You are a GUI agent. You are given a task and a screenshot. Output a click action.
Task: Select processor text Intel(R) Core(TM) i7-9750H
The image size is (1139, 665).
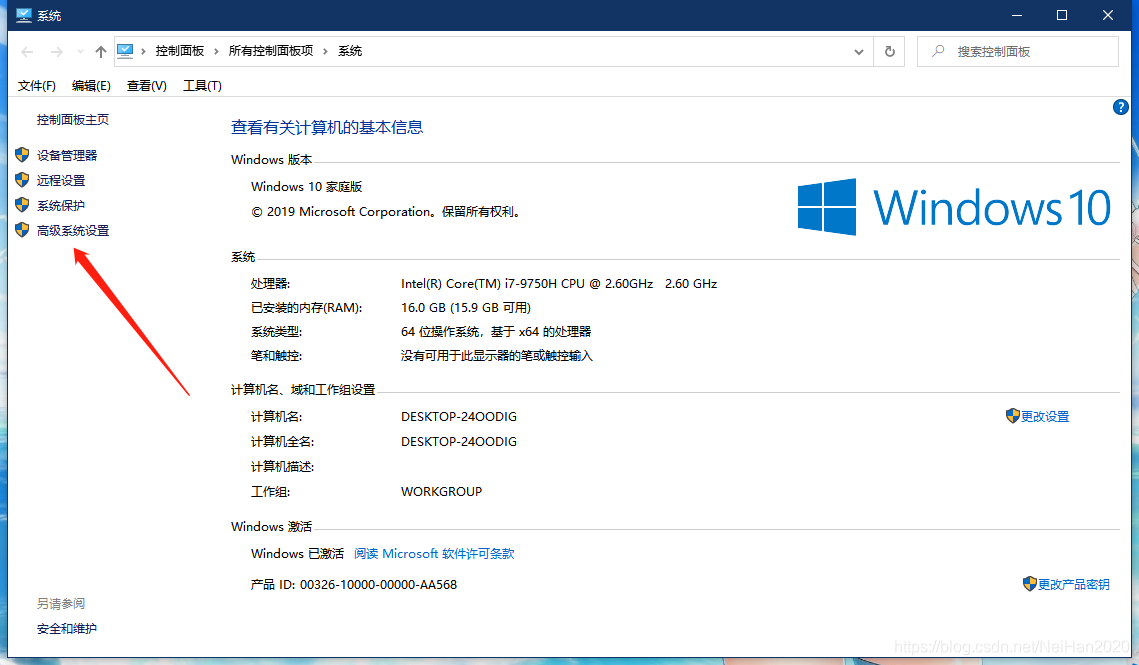[x=493, y=283]
